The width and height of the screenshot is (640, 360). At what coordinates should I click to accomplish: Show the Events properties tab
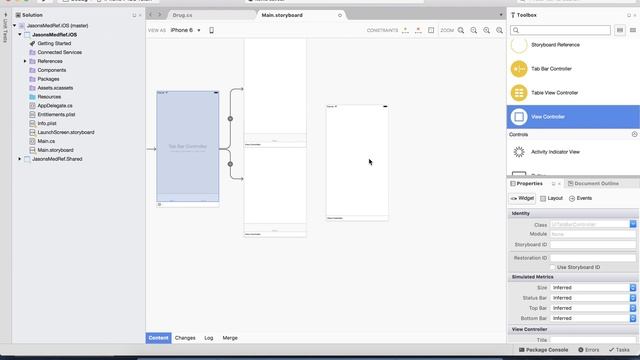click(580, 198)
